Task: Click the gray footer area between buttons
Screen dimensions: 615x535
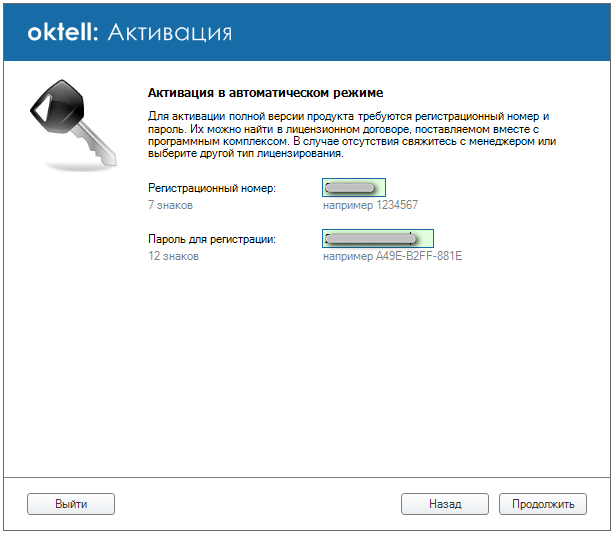Action: coord(258,504)
